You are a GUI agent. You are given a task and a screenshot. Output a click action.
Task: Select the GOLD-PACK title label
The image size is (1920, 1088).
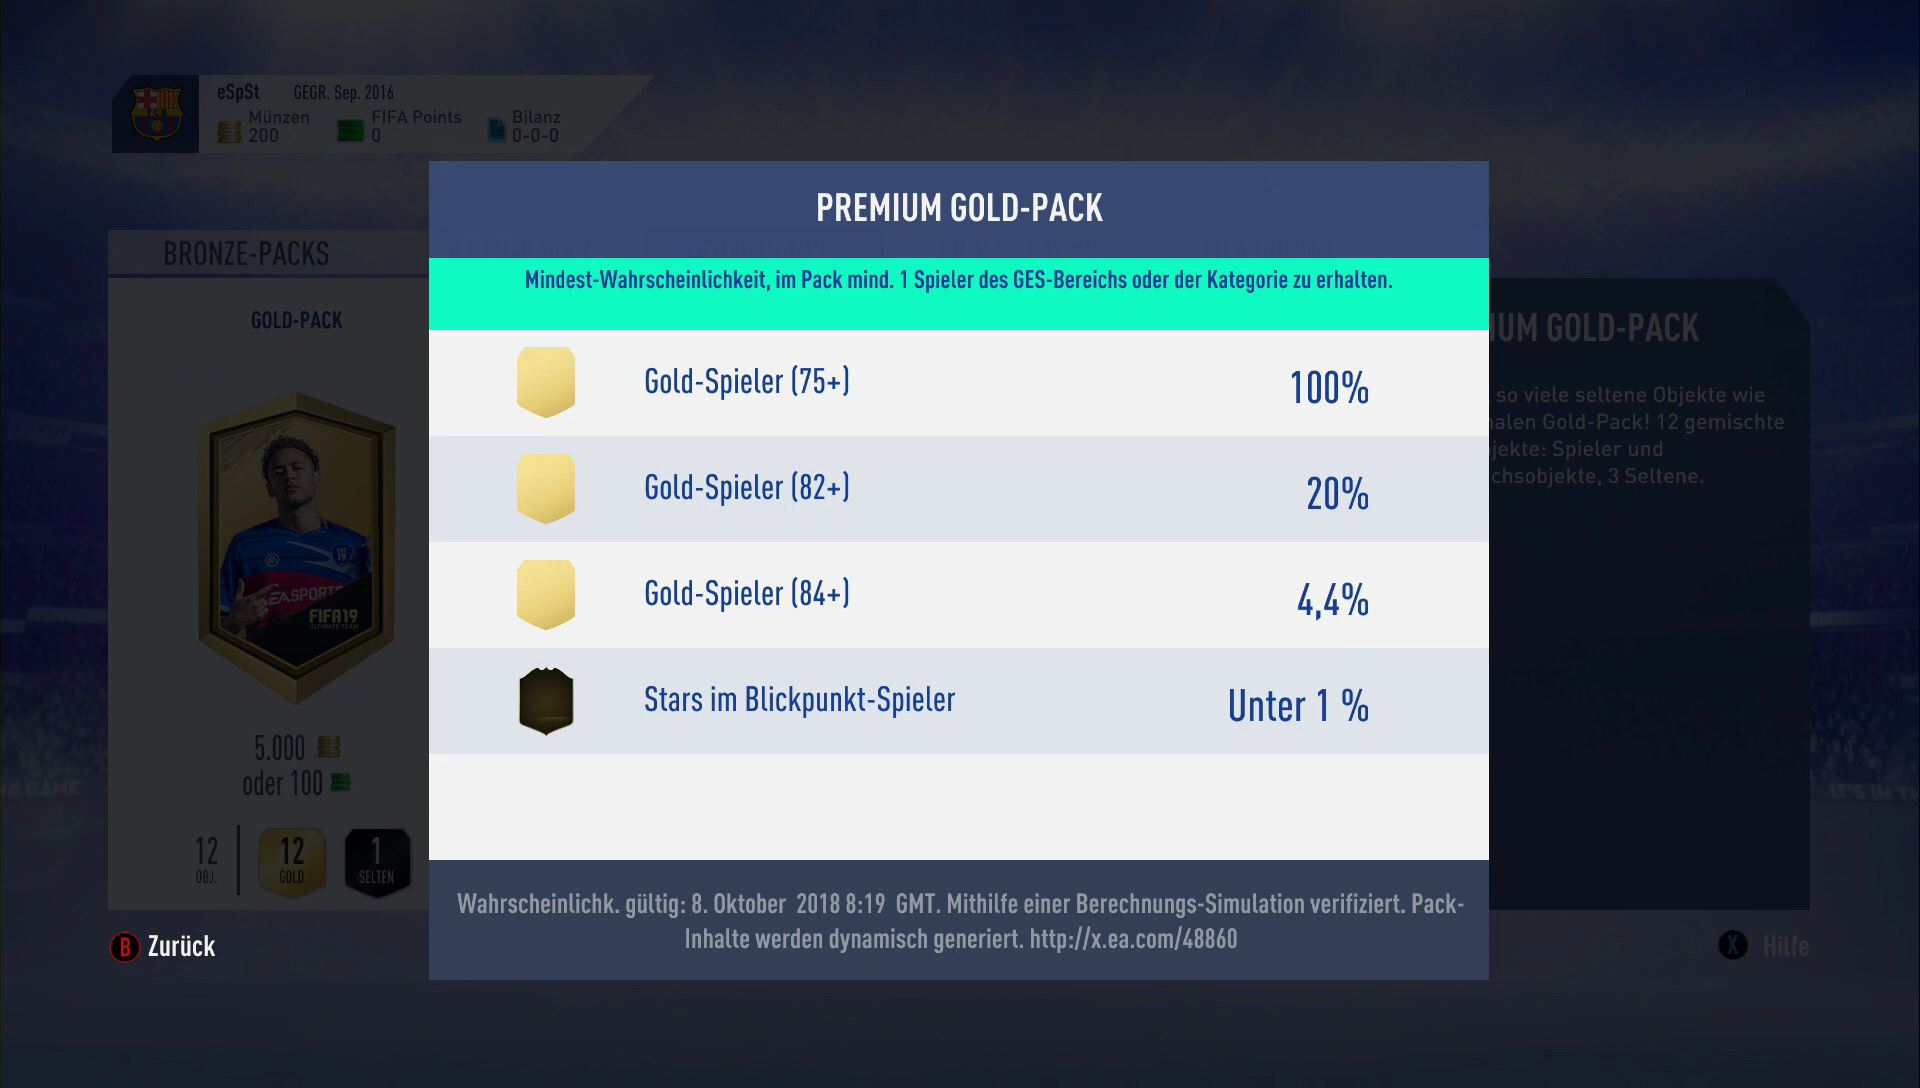297,320
